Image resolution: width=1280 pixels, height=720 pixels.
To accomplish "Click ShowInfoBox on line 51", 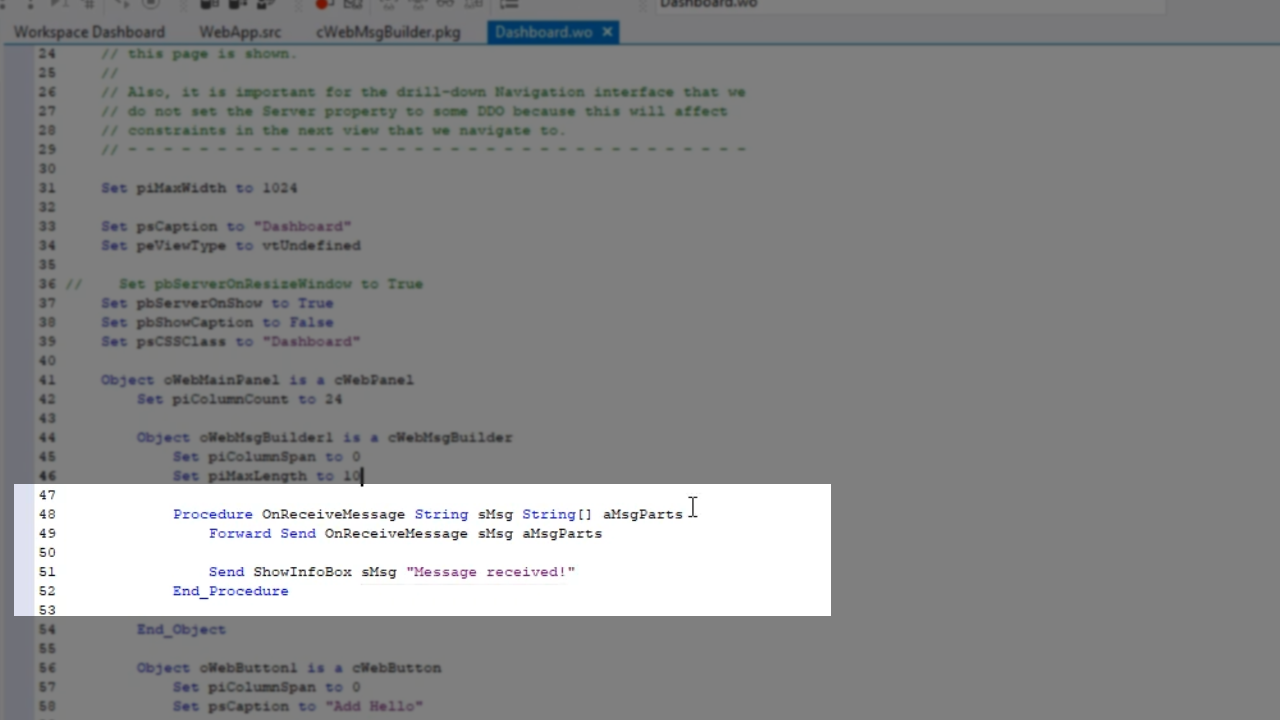I will pos(302,572).
